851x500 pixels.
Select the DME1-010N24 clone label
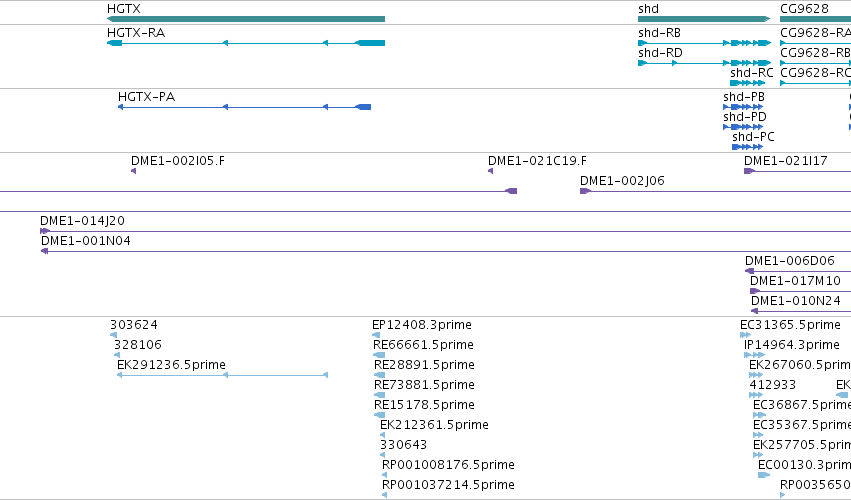[x=796, y=301]
